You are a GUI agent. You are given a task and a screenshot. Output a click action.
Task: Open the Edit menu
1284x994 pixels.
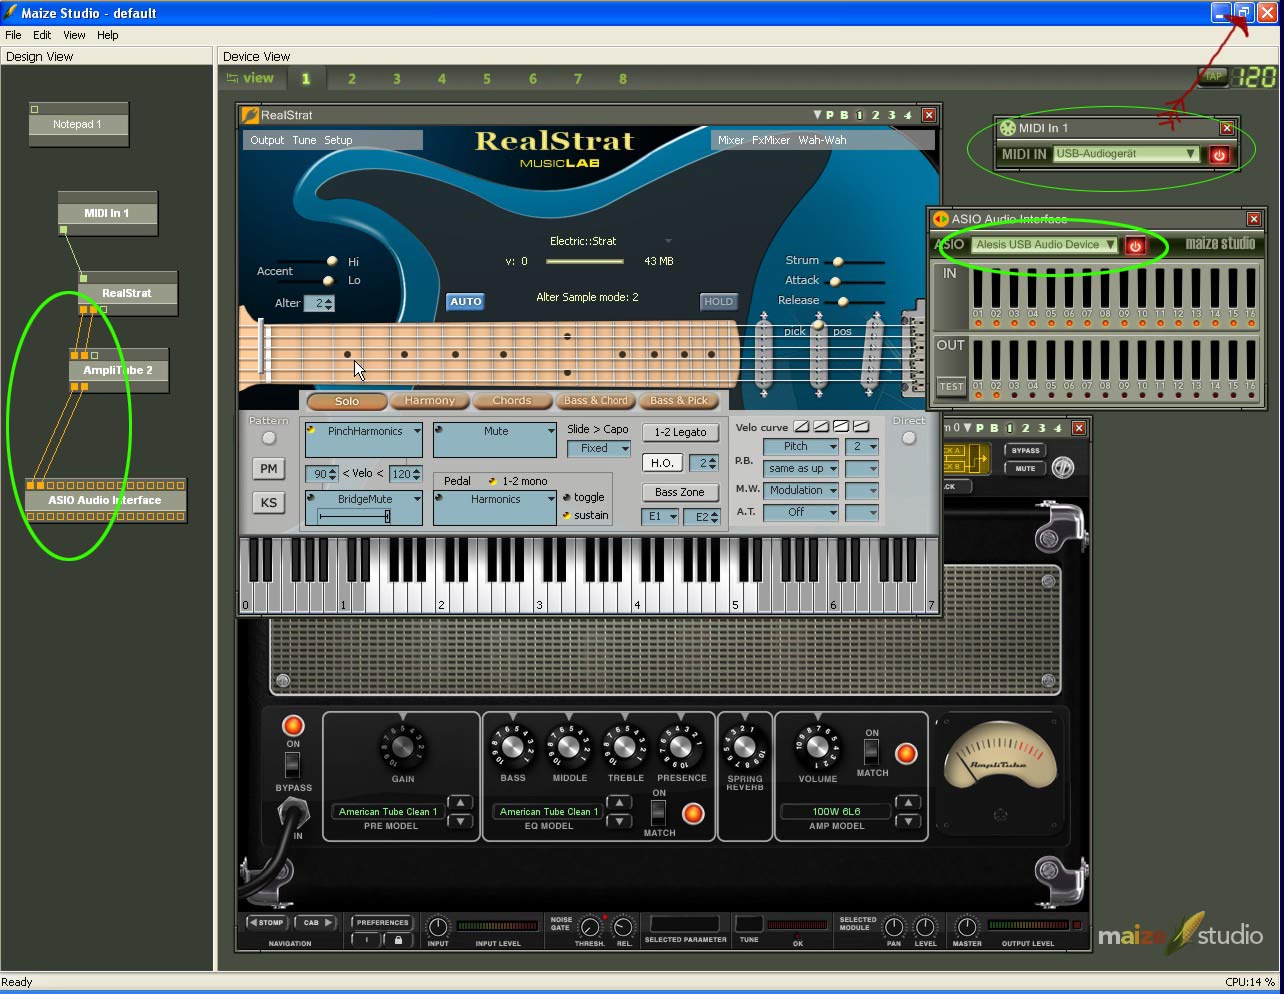pyautogui.click(x=42, y=35)
